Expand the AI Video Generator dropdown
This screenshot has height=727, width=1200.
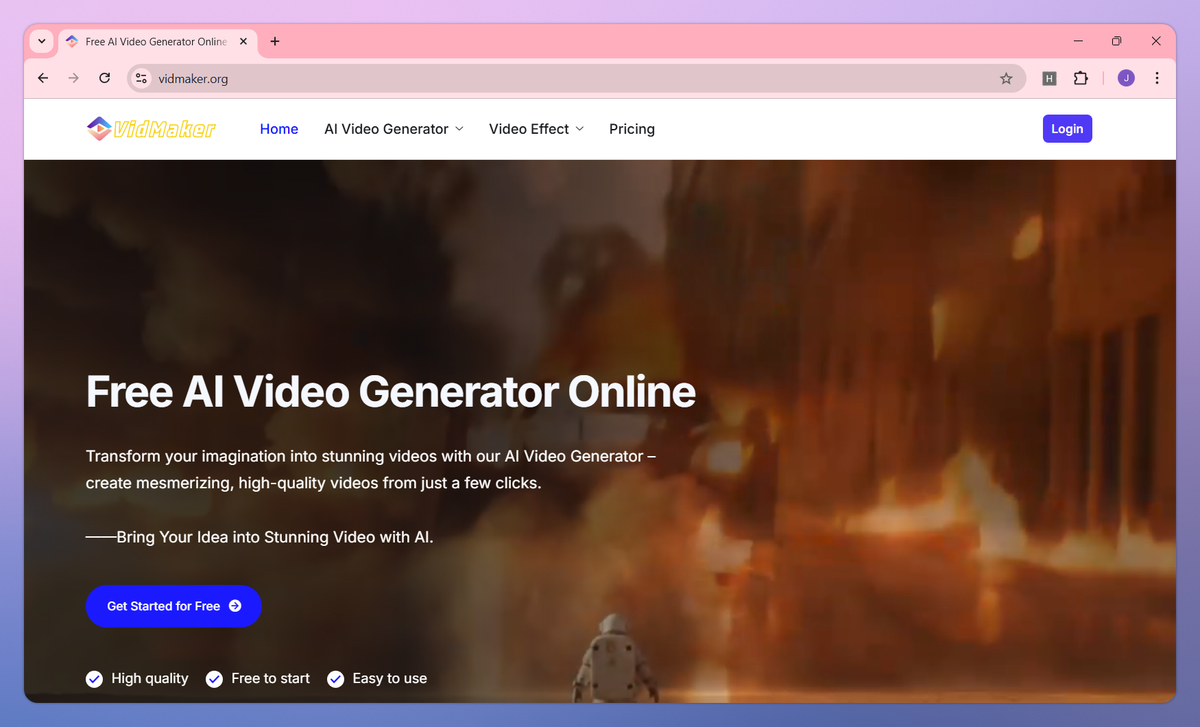(393, 128)
